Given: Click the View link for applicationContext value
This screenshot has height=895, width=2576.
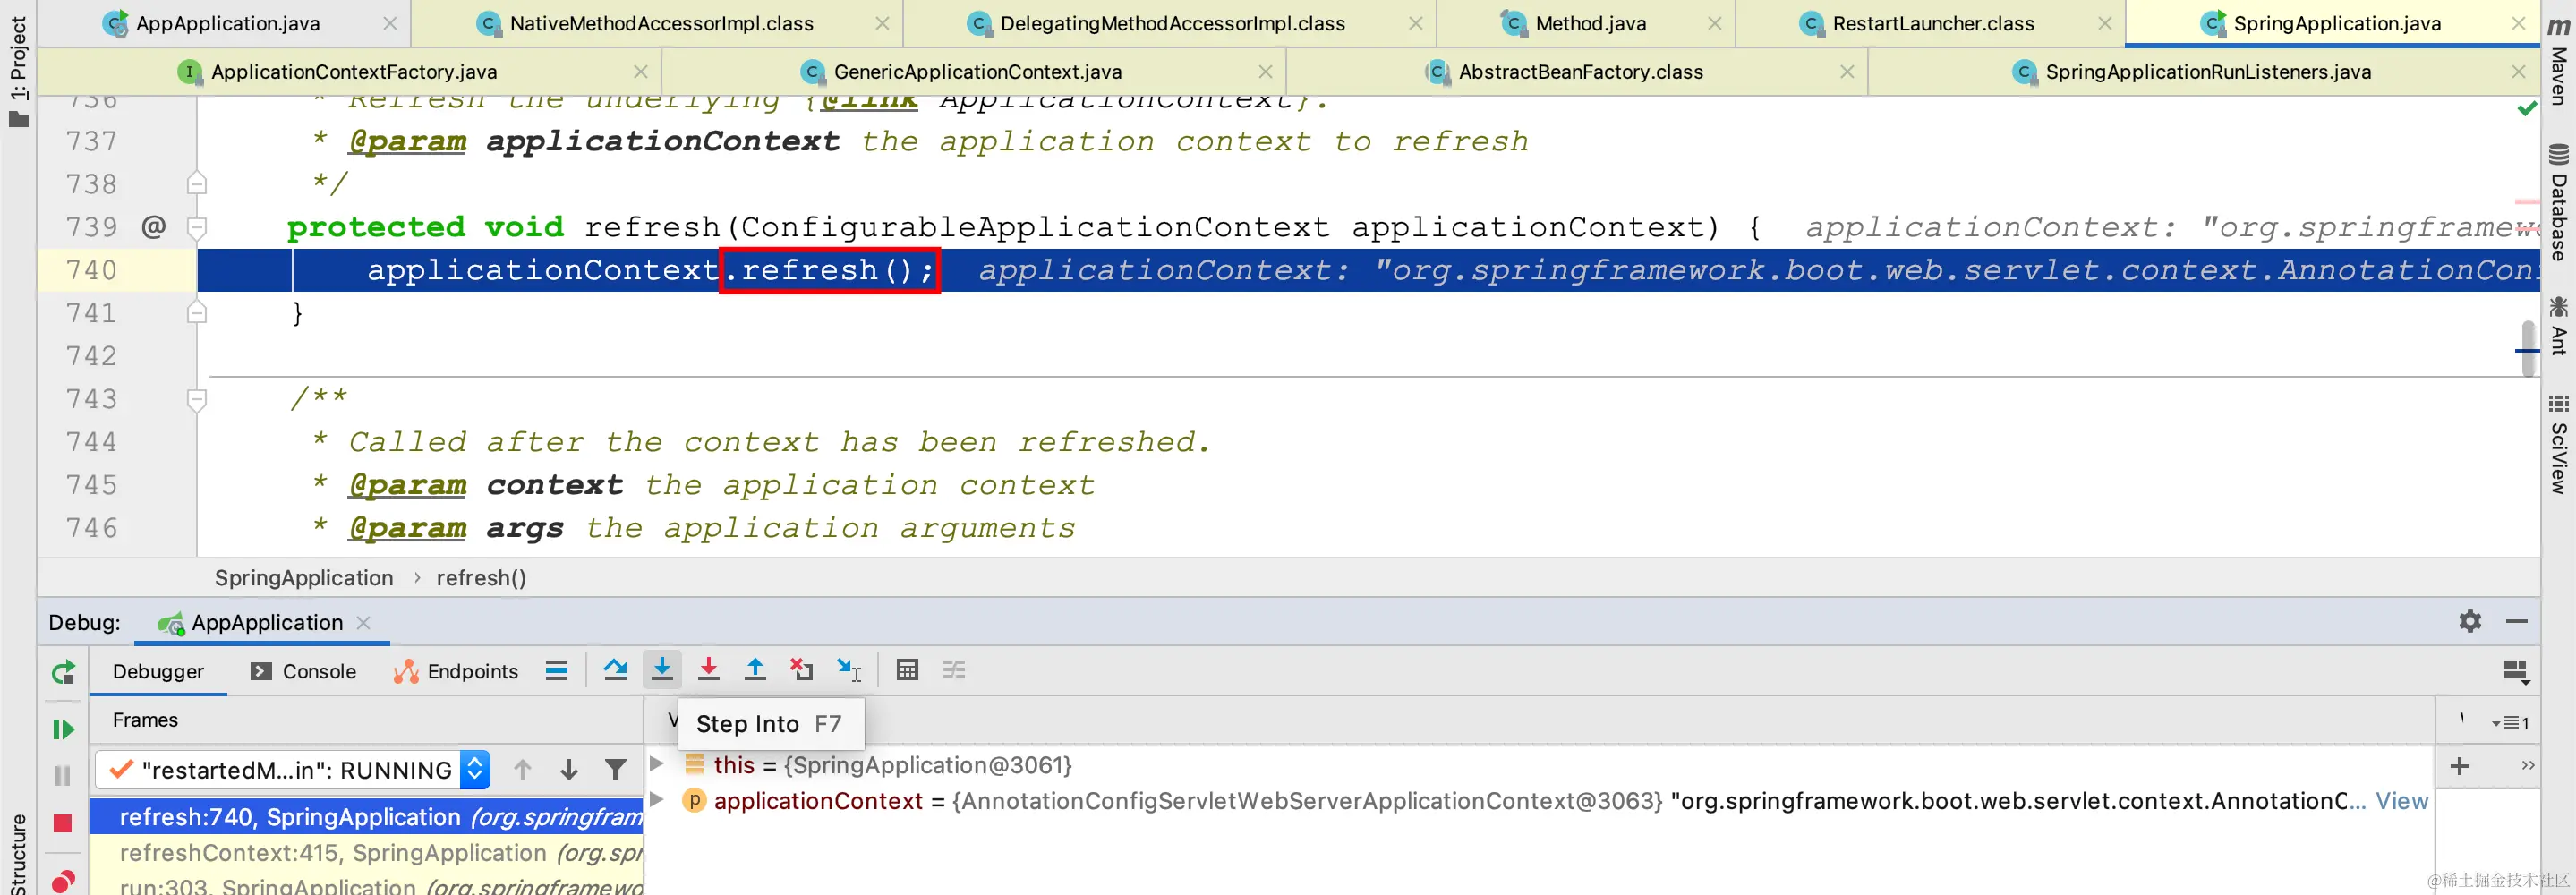Looking at the screenshot, I should (x=2402, y=800).
